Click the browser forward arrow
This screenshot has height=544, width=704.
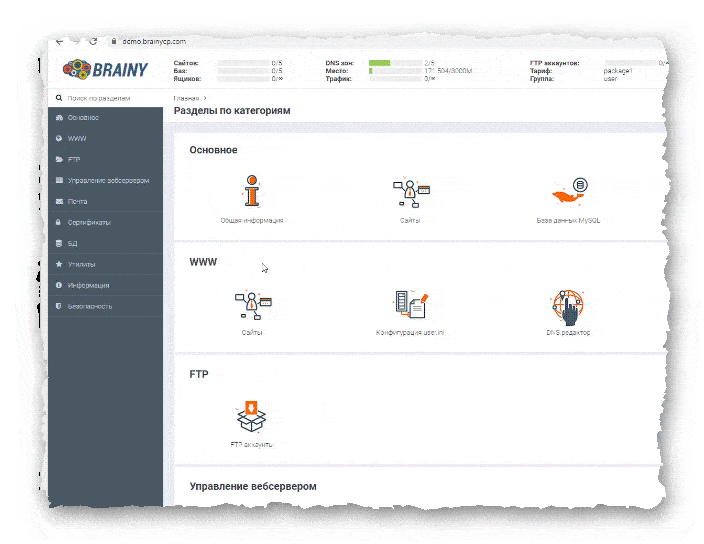coord(76,42)
